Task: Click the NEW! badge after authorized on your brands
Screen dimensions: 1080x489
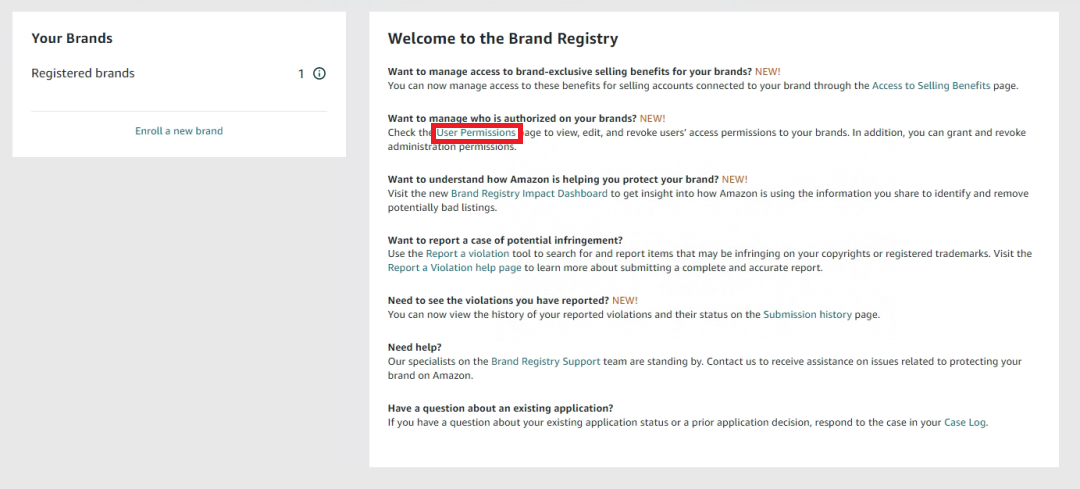Action: click(x=652, y=118)
